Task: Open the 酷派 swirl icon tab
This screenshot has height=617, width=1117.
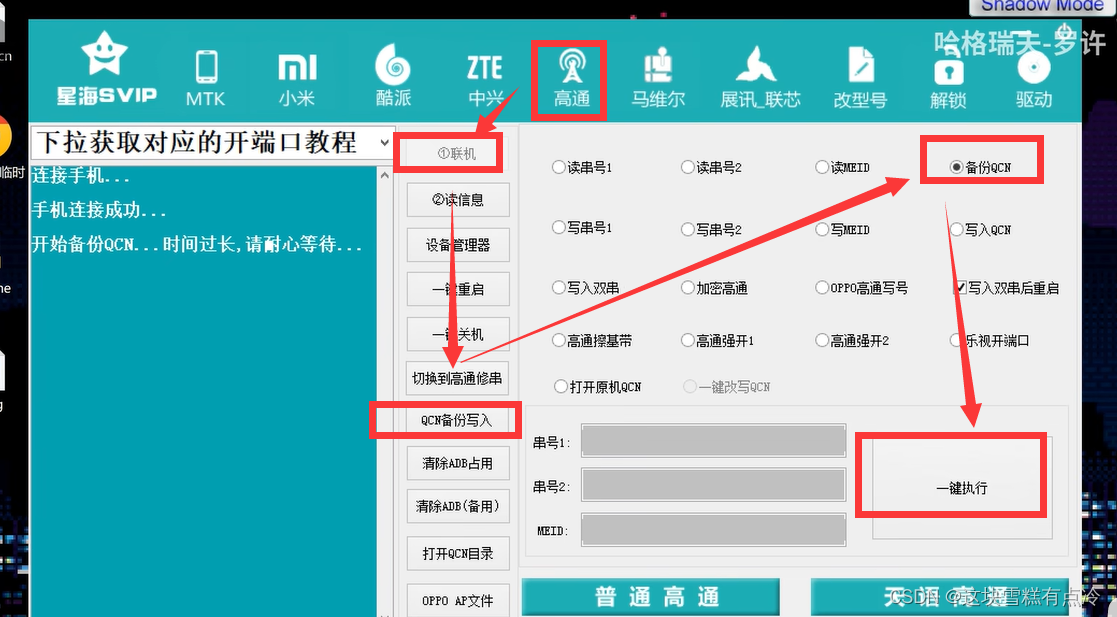Action: point(393,76)
